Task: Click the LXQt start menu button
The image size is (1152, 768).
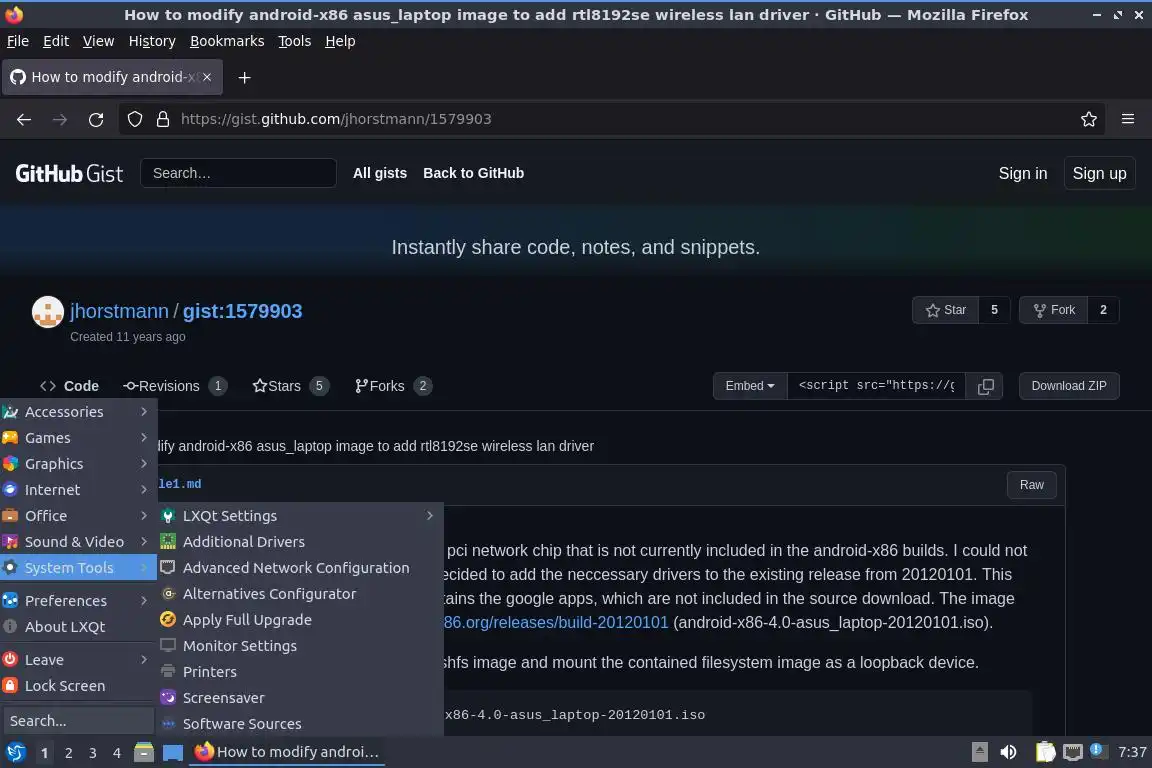Action: (15, 752)
